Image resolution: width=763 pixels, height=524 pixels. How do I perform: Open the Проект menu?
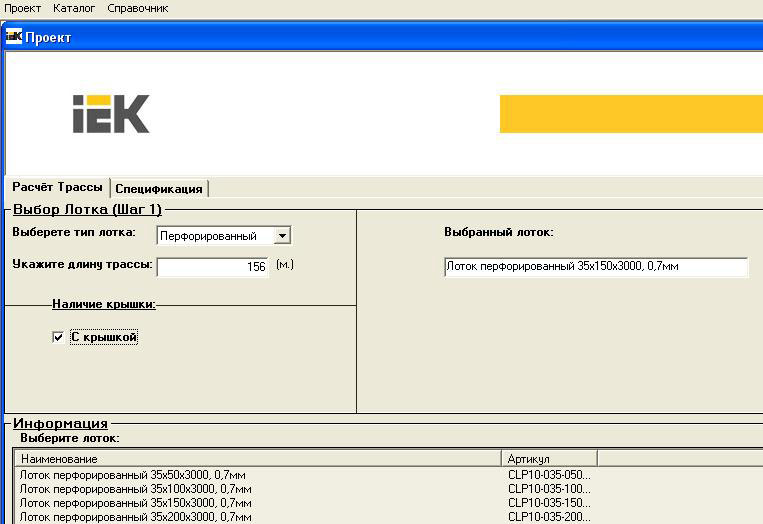(23, 8)
